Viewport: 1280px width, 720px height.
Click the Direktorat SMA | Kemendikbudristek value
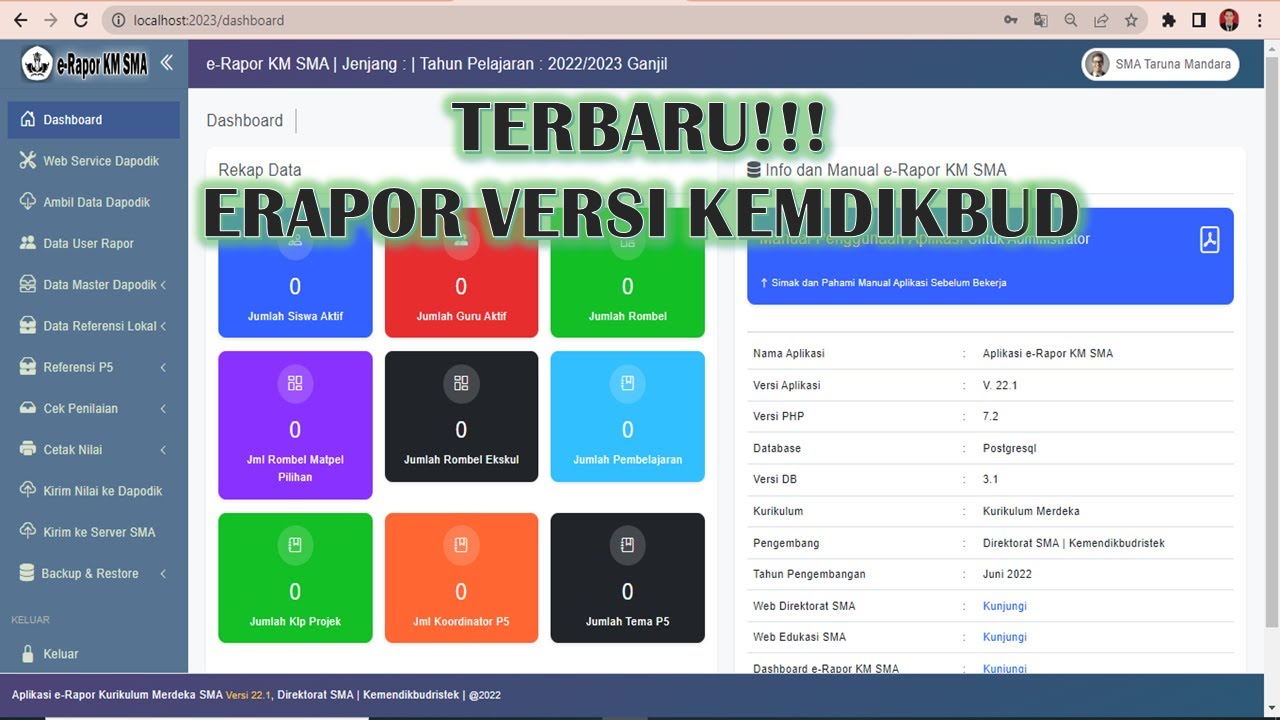(x=1074, y=543)
